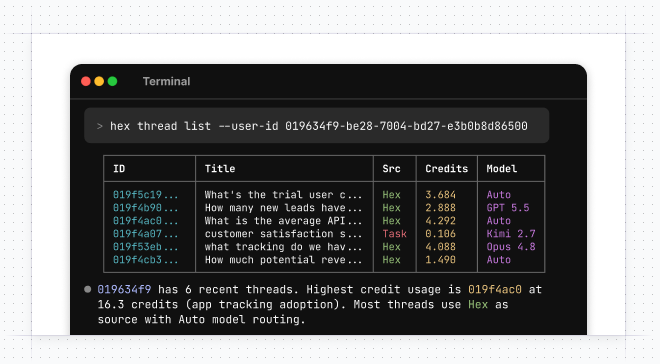
Task: Click the gray bullet before the summary
Action: 88,289
